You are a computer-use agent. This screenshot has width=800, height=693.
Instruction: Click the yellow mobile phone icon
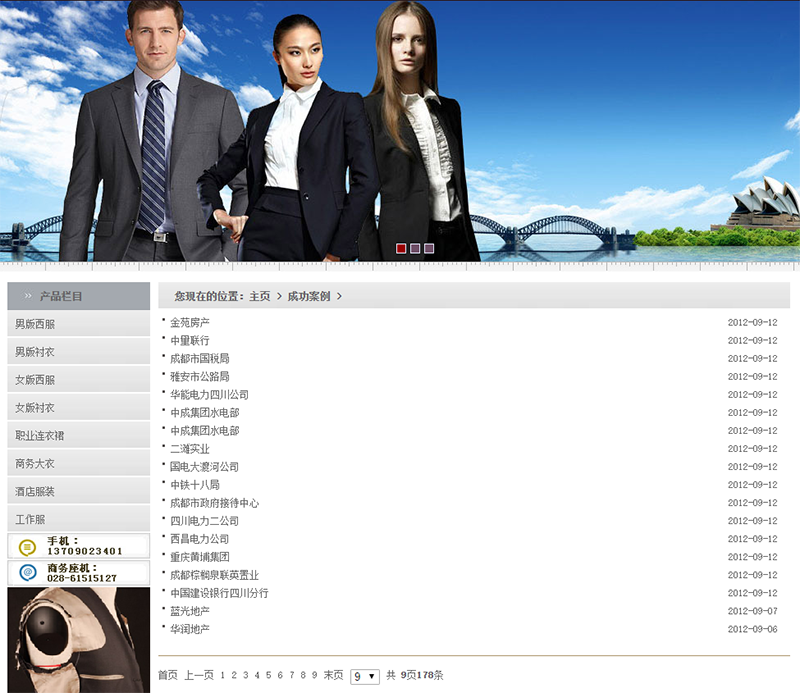27,546
